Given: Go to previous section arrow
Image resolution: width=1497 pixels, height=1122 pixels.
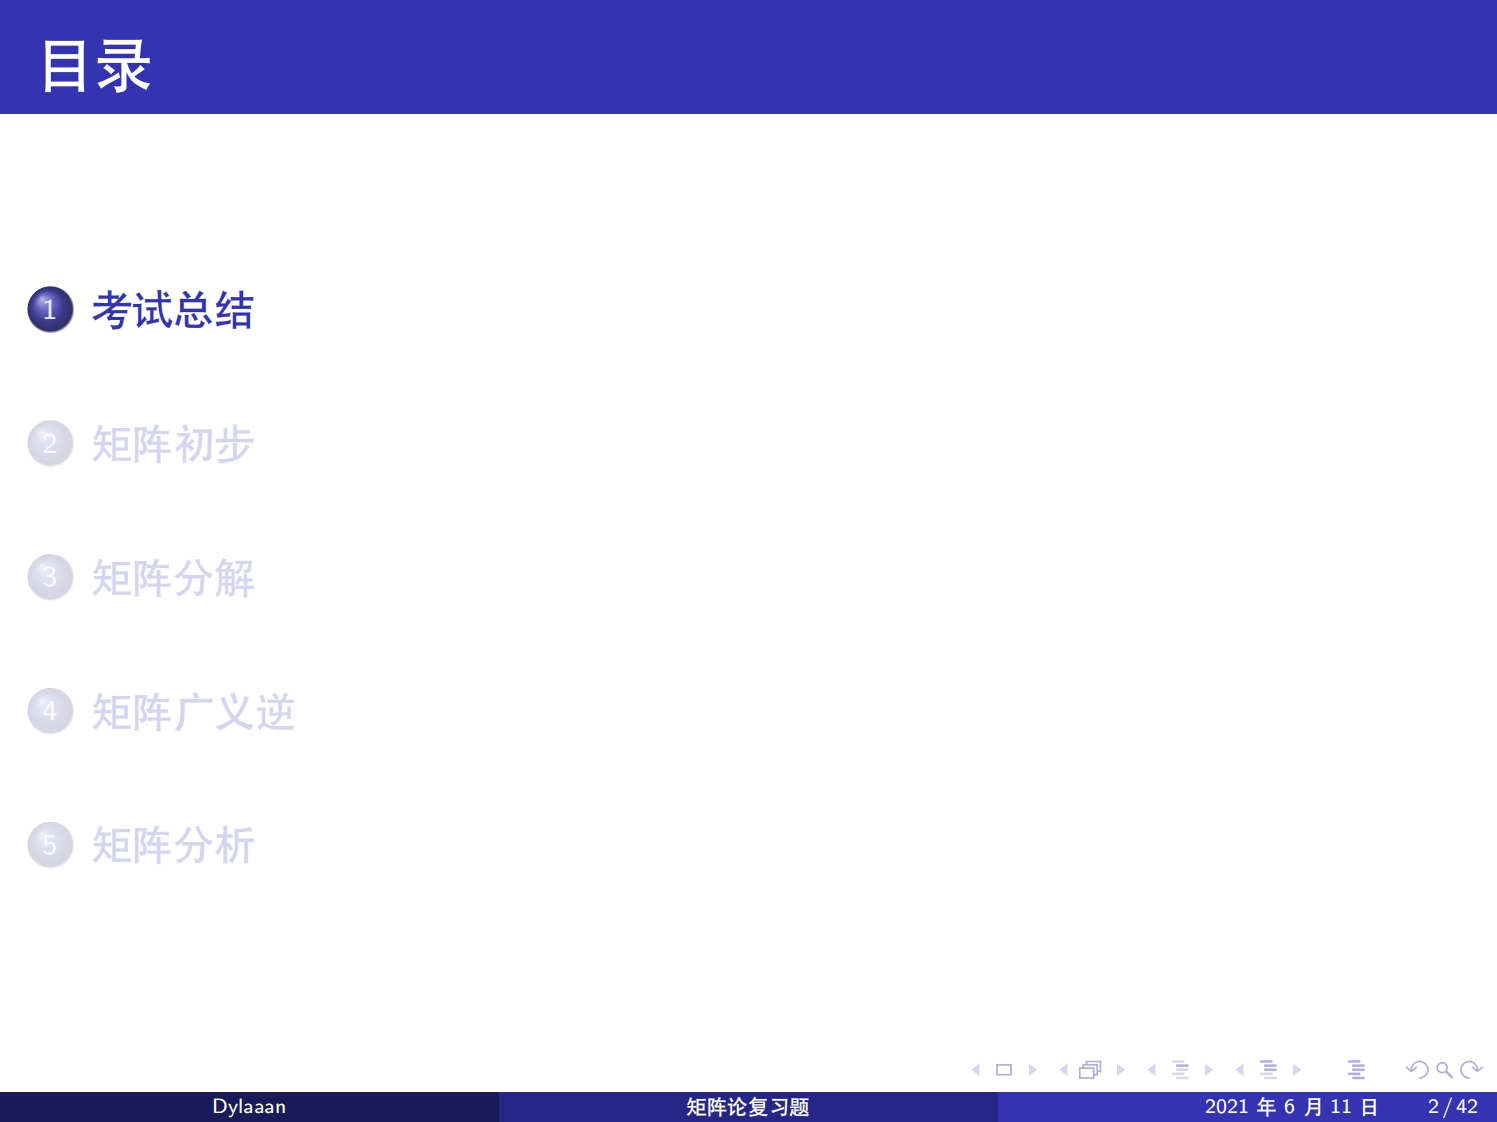Looking at the screenshot, I should point(1239,1070).
